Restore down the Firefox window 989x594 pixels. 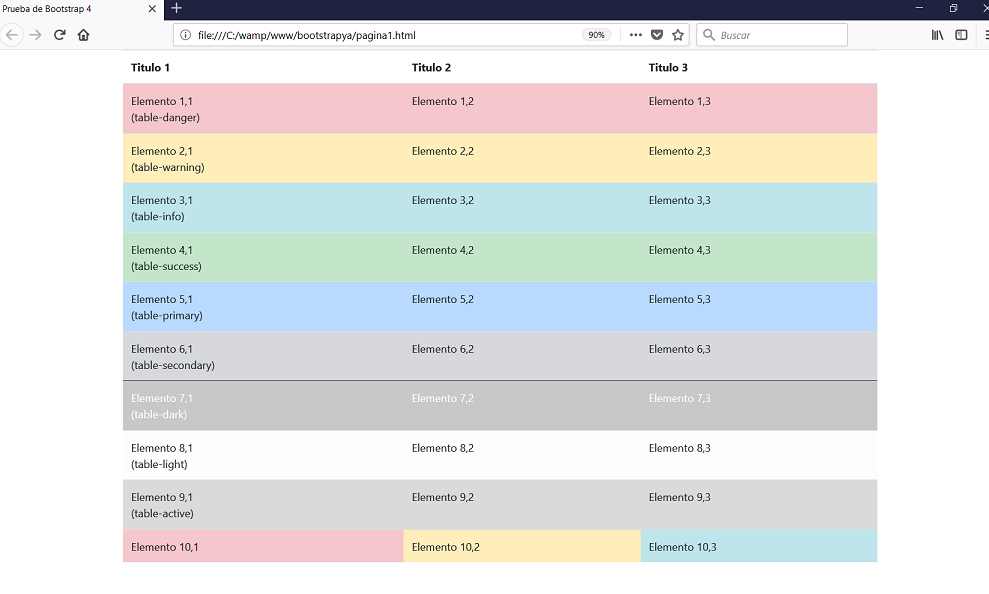(953, 8)
